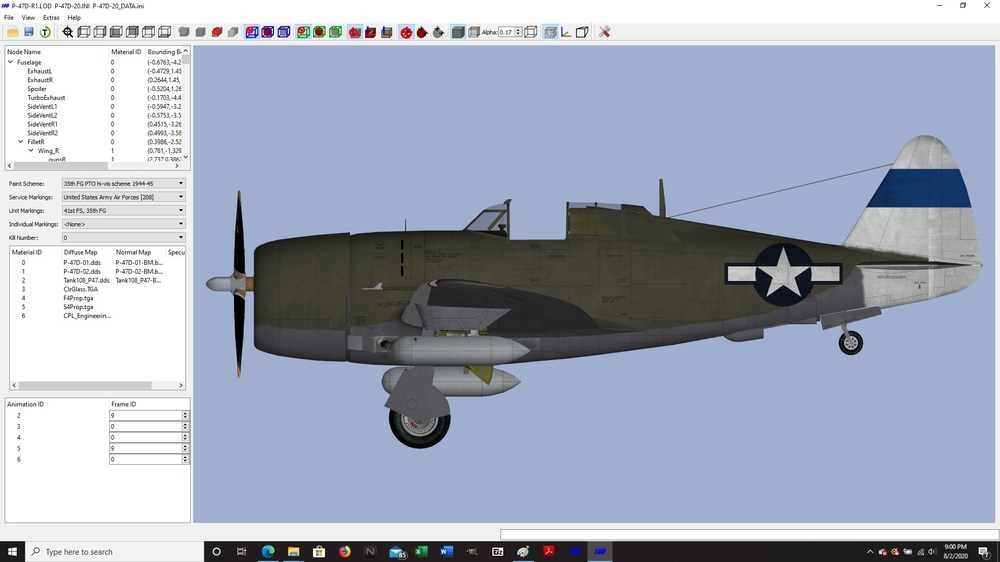Toggle the blue wireframe box with red sphere
Viewport: 1000px width, 562px height.
click(252, 32)
